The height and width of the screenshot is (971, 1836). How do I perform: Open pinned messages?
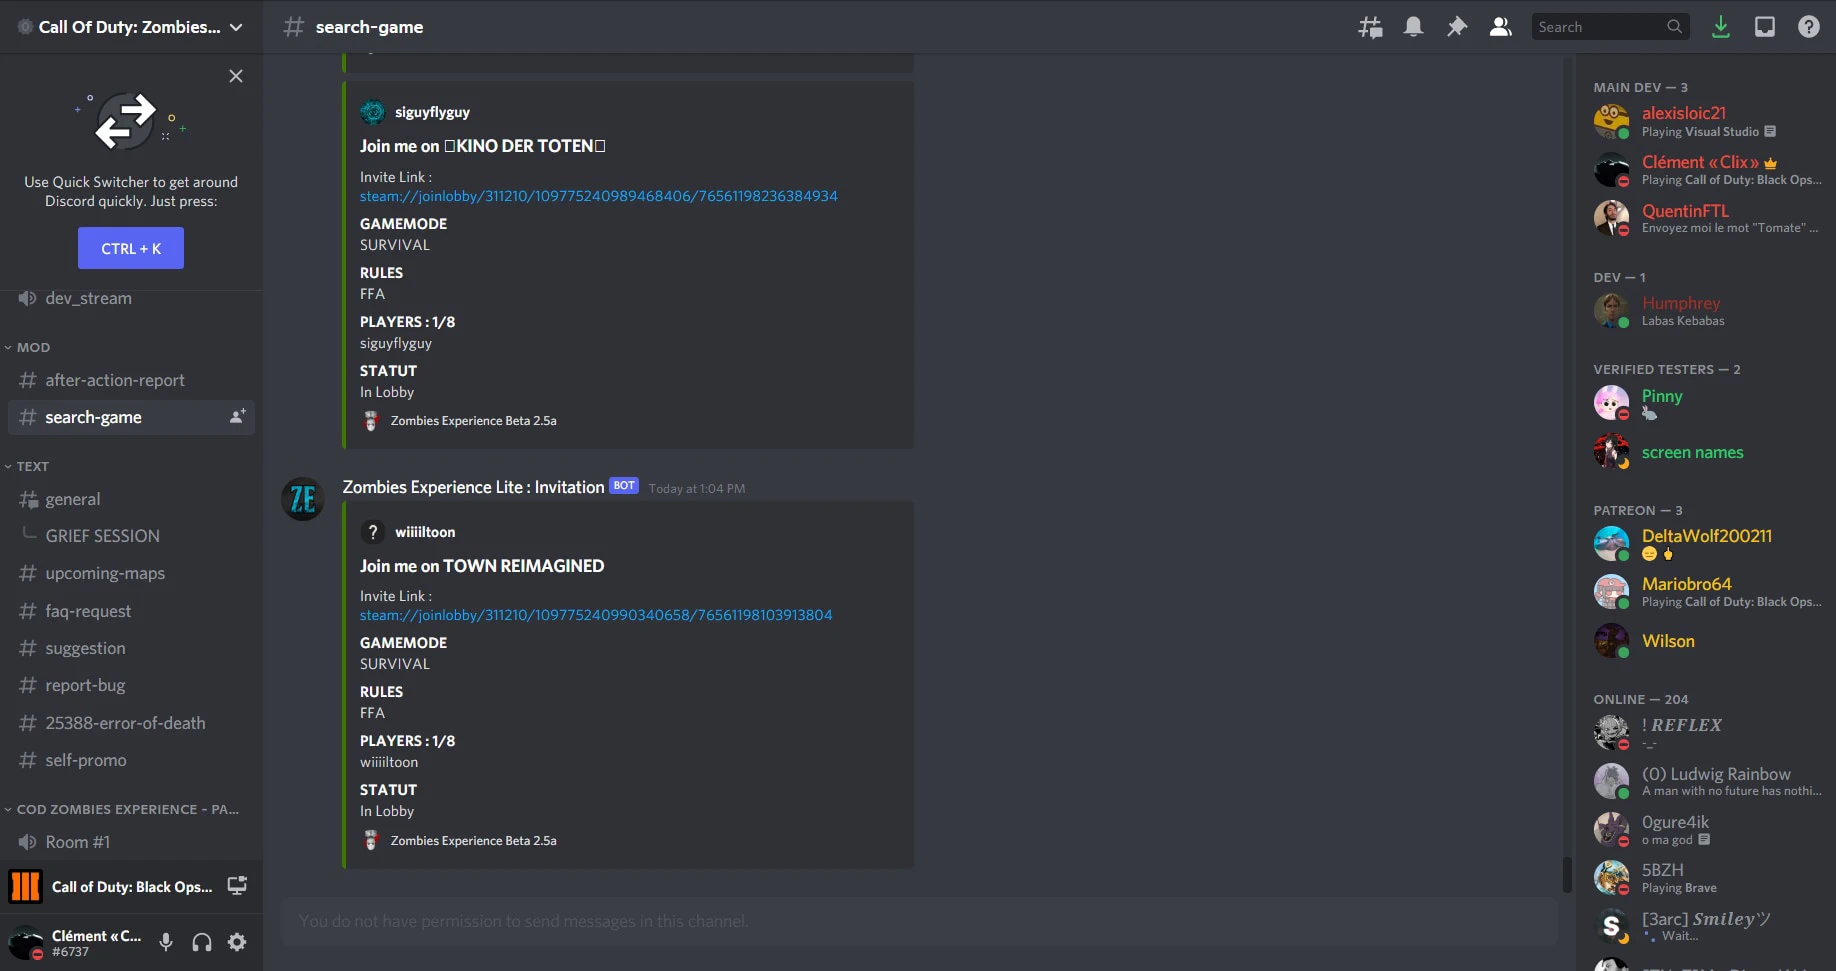pyautogui.click(x=1457, y=27)
